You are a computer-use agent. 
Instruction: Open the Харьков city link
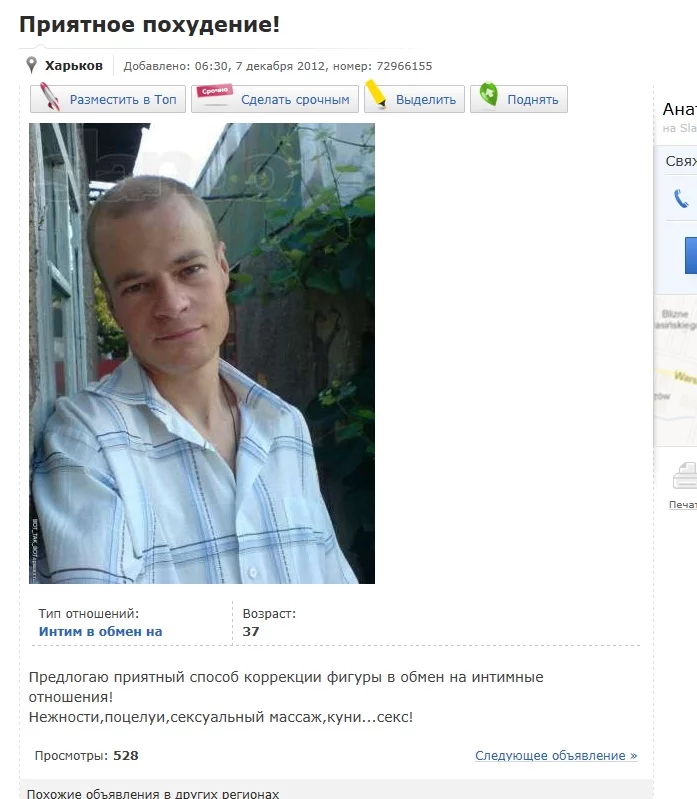coord(74,66)
